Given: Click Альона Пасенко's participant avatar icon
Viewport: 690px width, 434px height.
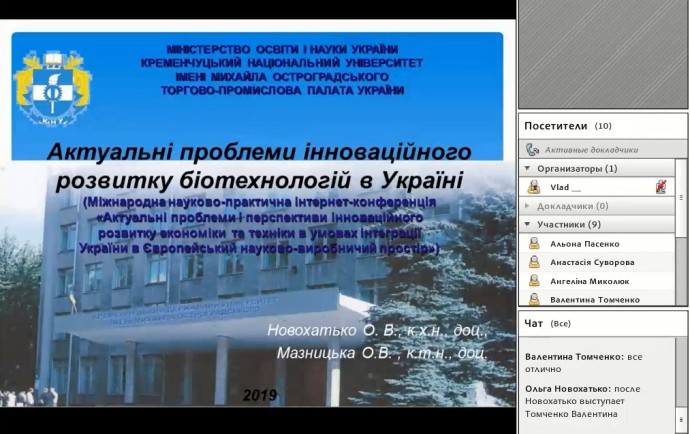Looking at the screenshot, I should tap(534, 243).
